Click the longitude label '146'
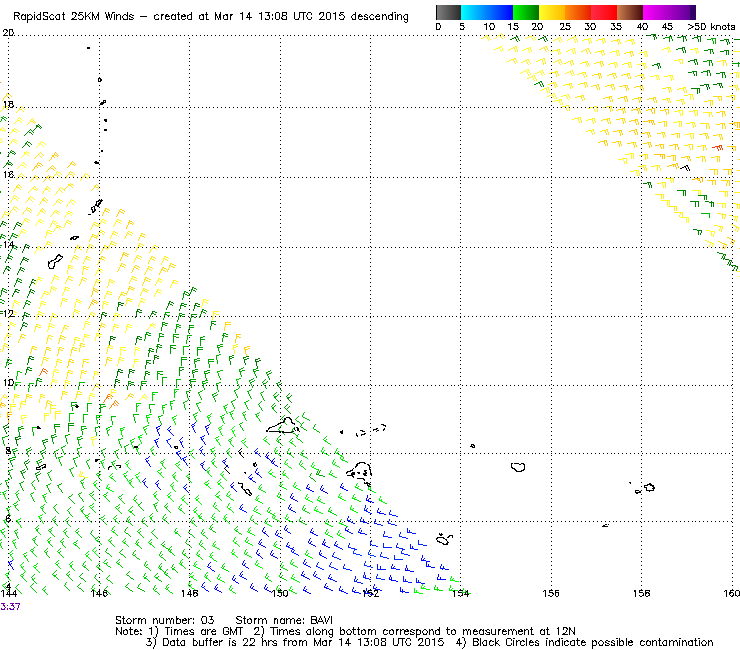 click(x=99, y=593)
